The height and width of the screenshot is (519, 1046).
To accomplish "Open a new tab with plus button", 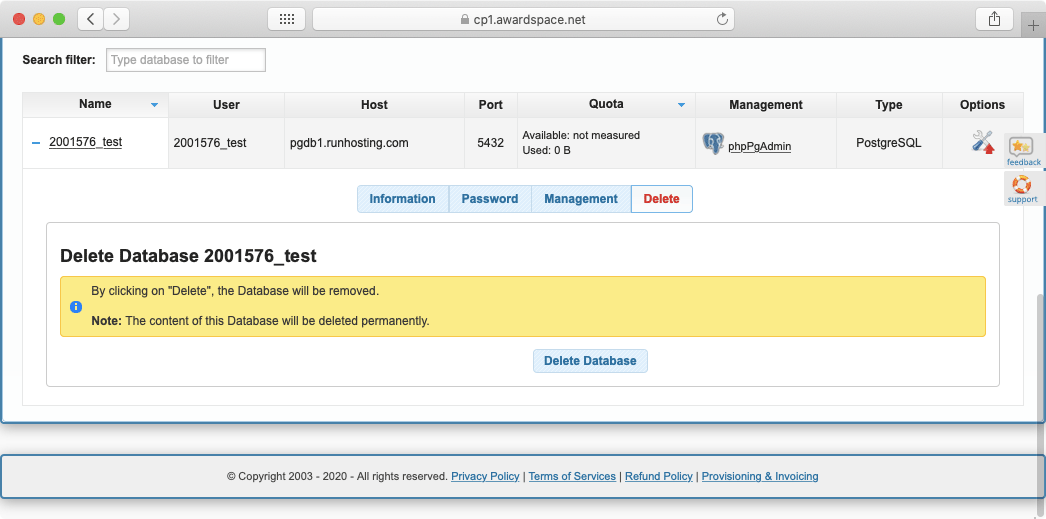I will click(x=1033, y=26).
